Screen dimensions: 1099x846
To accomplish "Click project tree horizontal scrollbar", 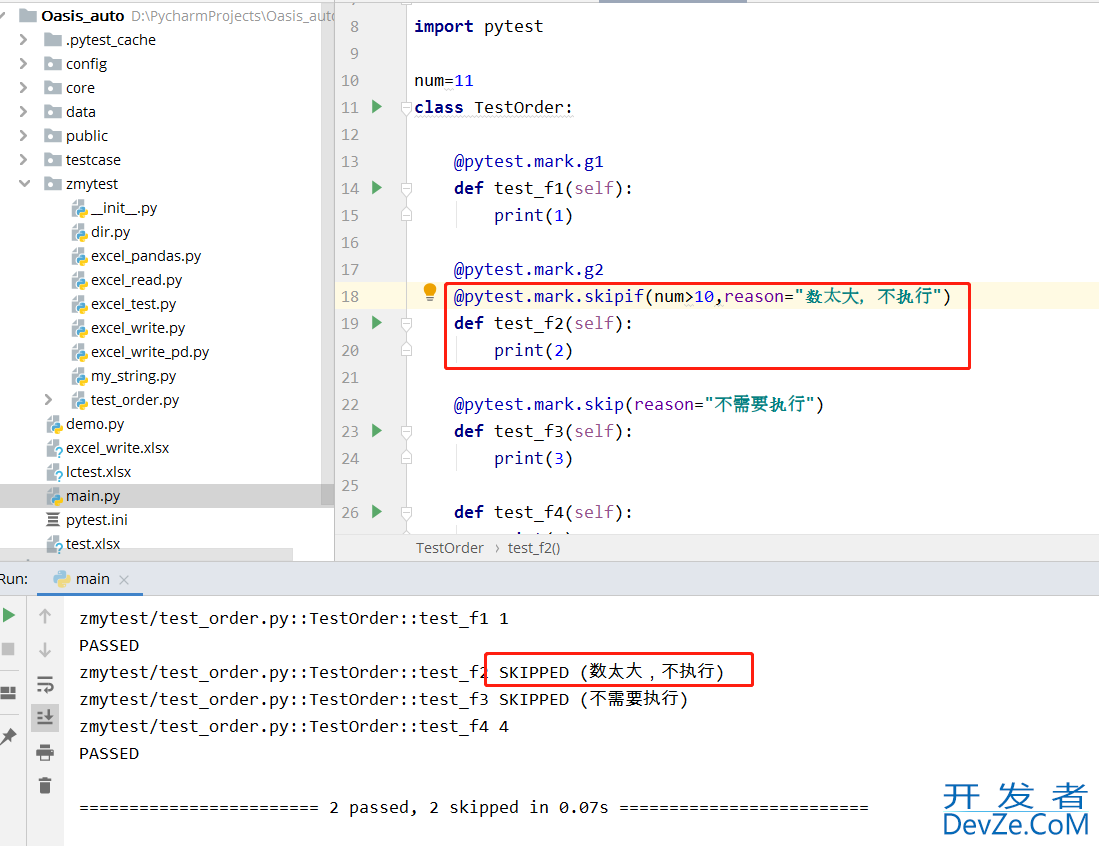I will [x=146, y=554].
